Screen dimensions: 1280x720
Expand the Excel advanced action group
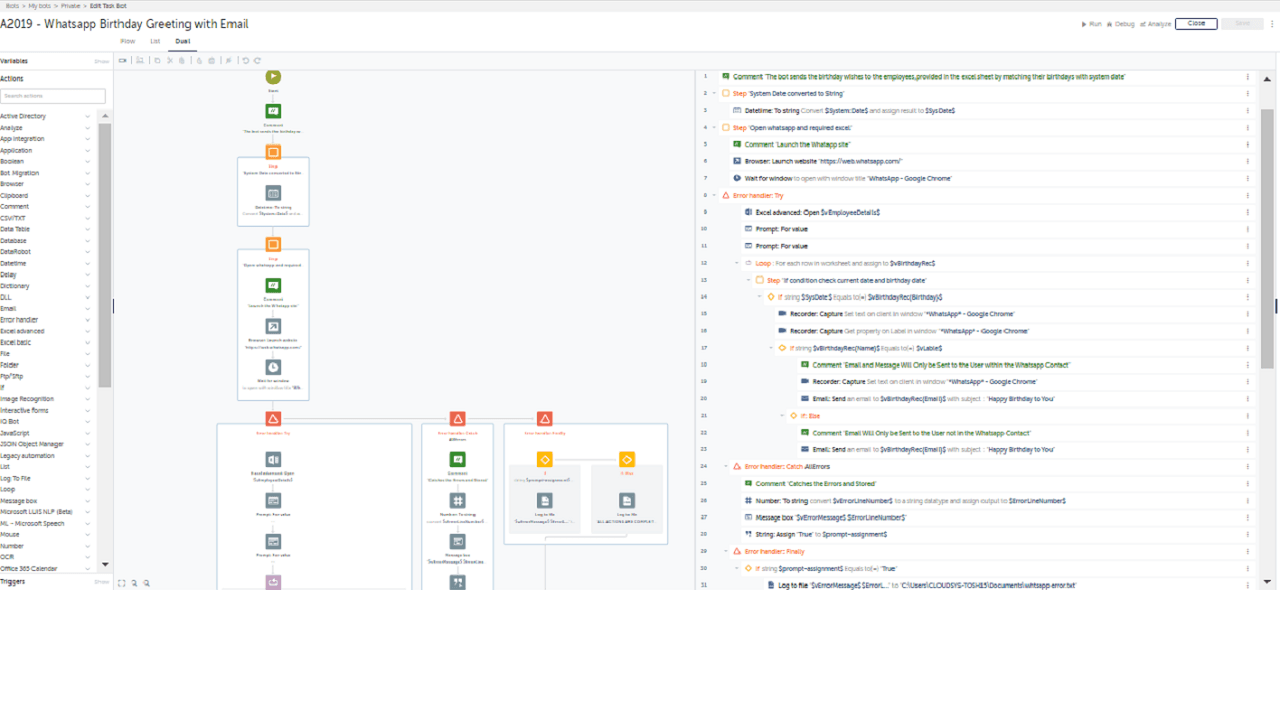point(87,331)
